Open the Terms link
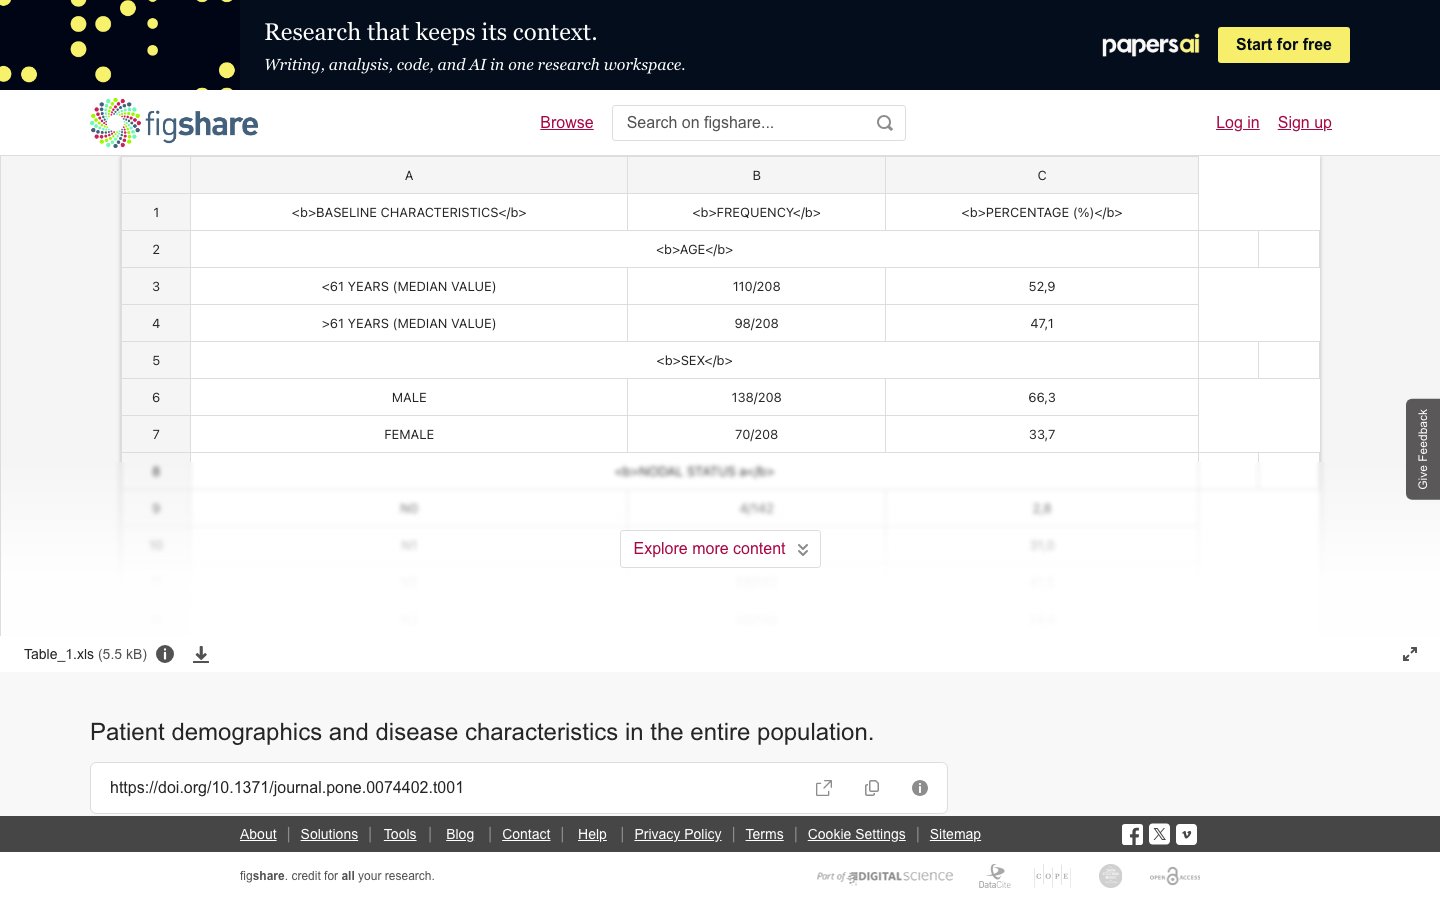Screen dimensions: 1440x900 [764, 834]
